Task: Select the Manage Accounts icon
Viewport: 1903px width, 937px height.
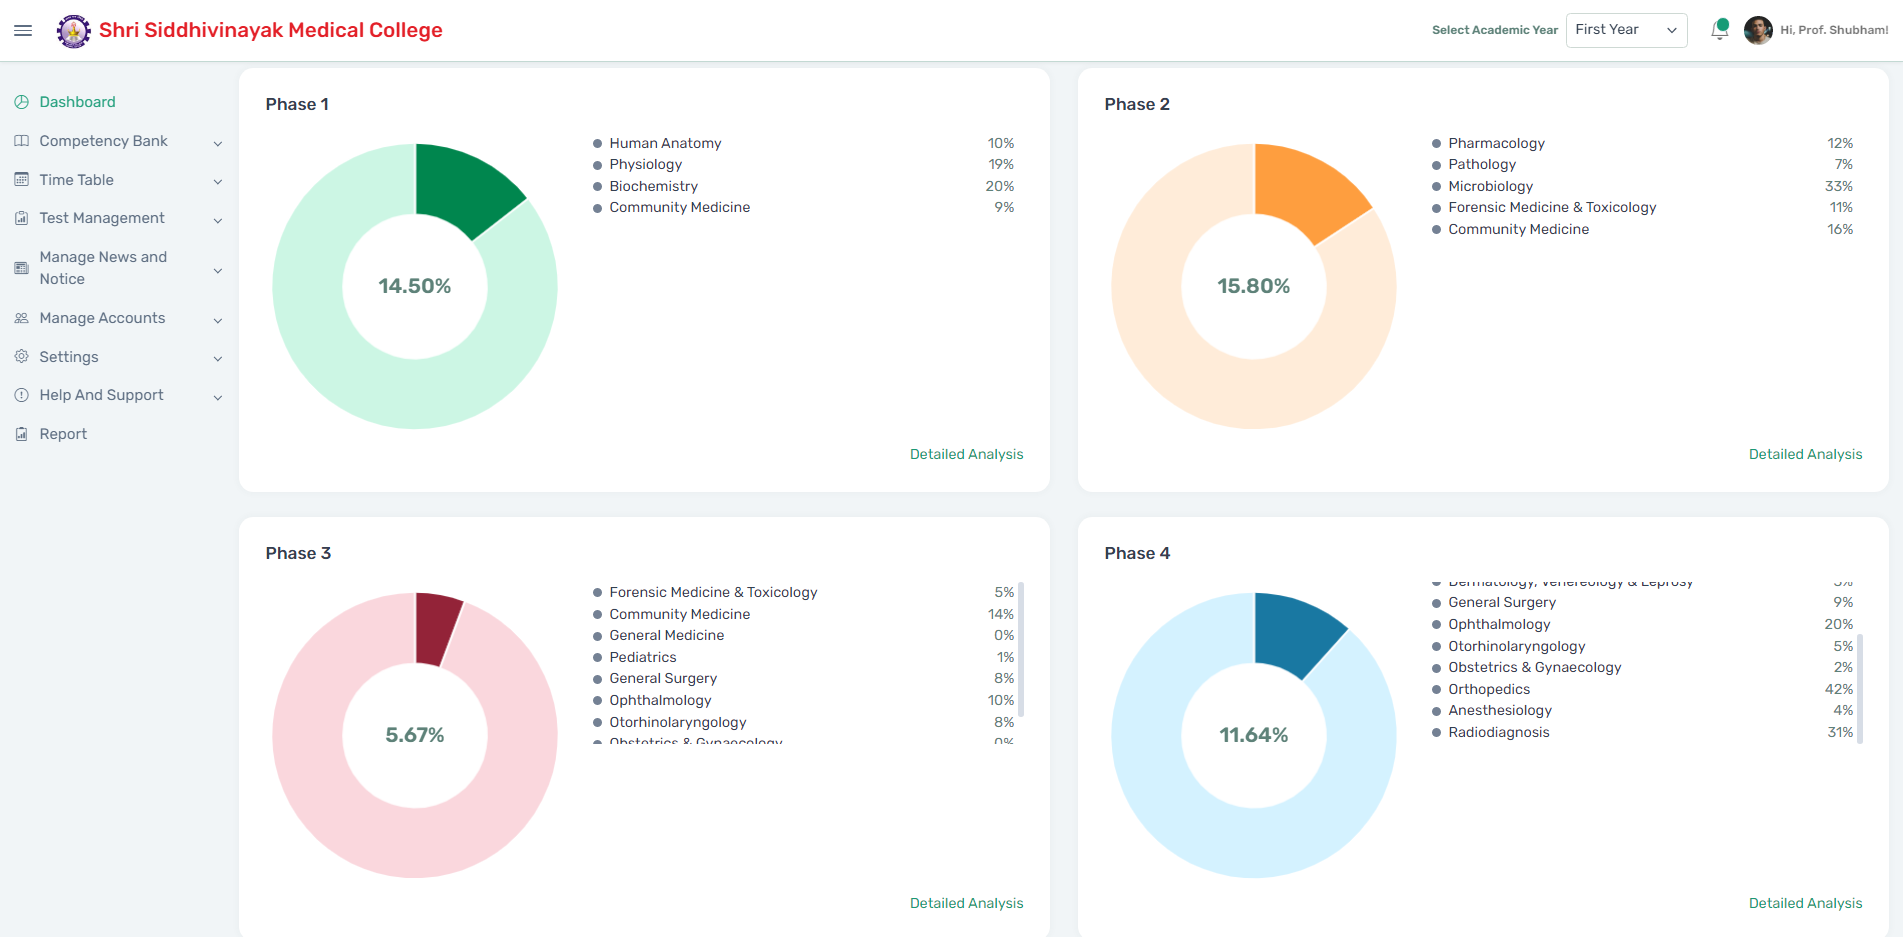Action: [21, 317]
